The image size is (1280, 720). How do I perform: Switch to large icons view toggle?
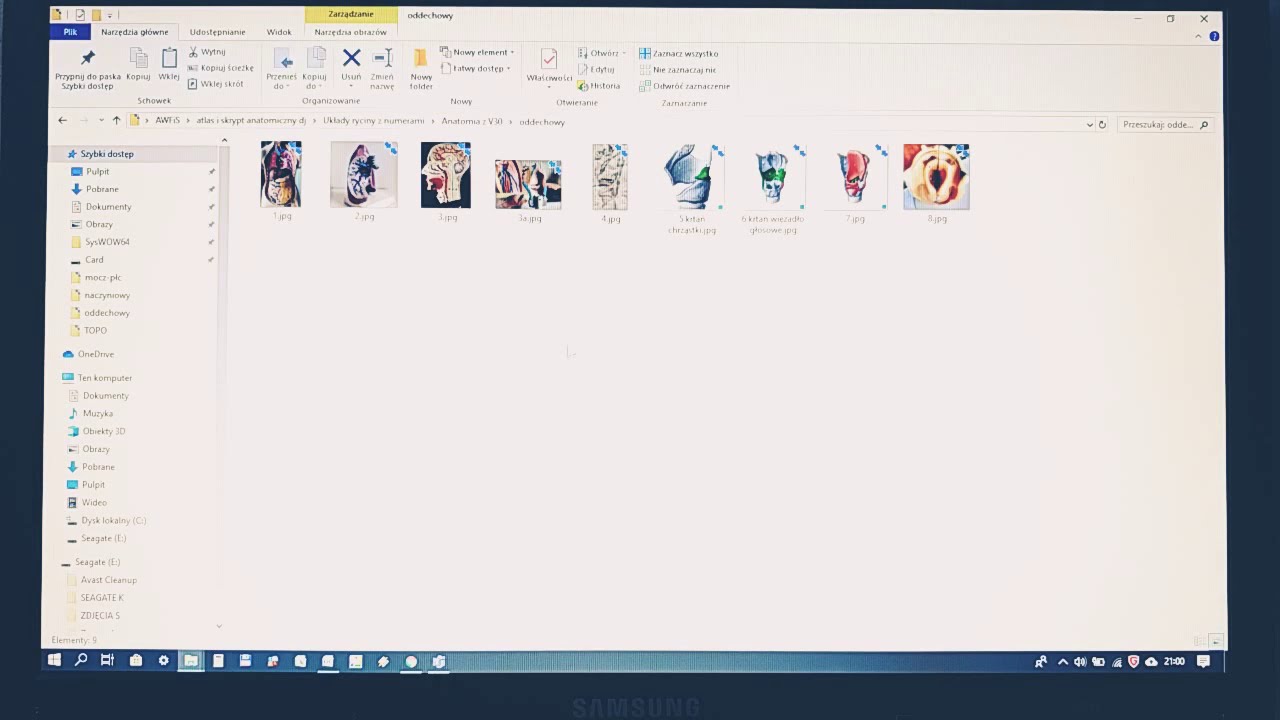point(1215,640)
